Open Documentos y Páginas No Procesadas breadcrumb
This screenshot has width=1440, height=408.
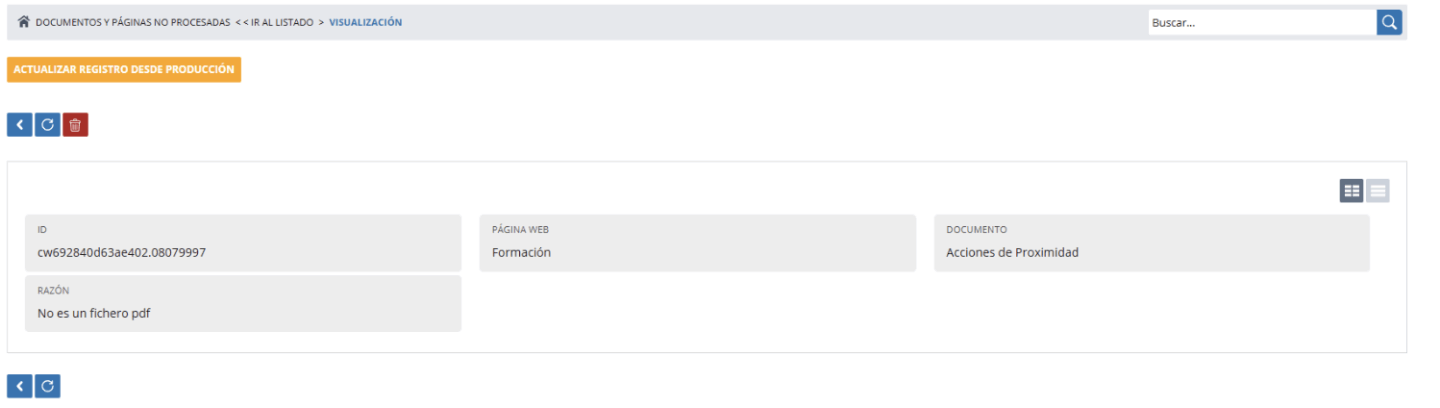[x=133, y=22]
